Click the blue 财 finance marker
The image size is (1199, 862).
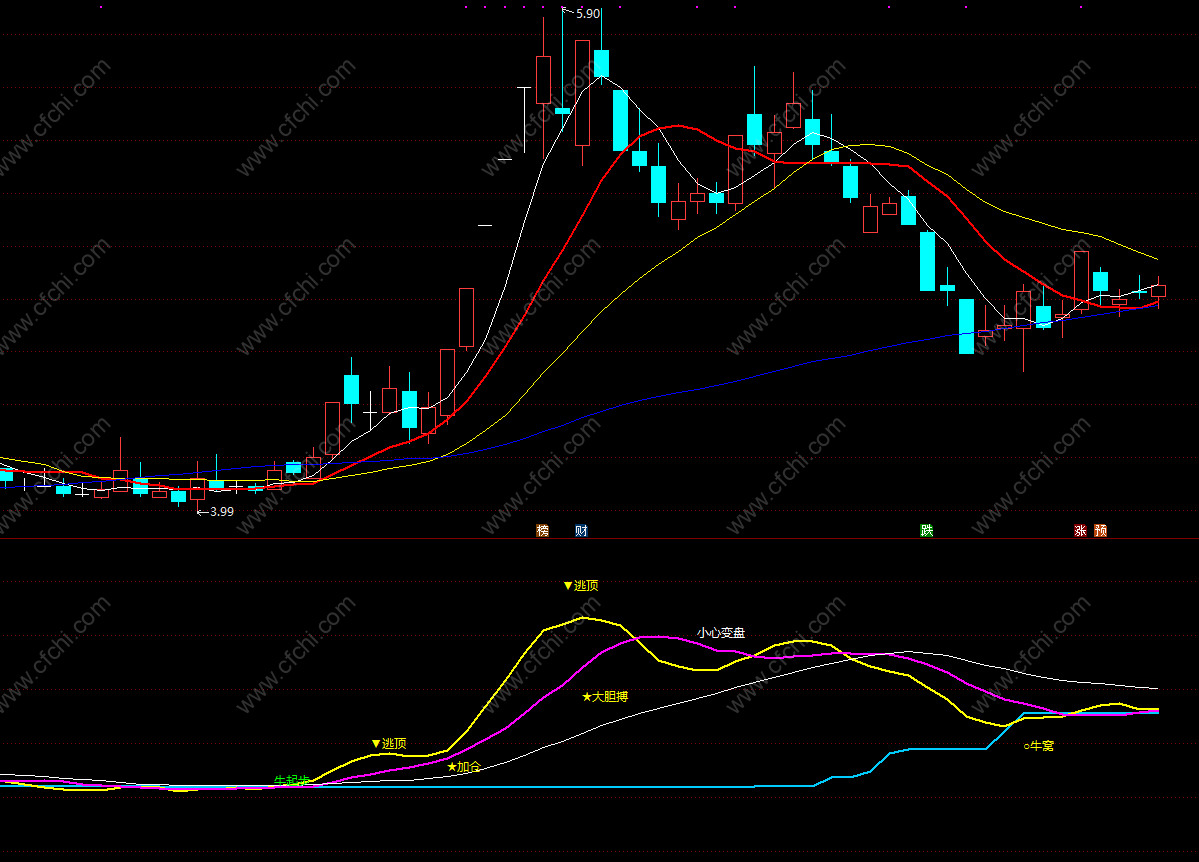point(581,530)
